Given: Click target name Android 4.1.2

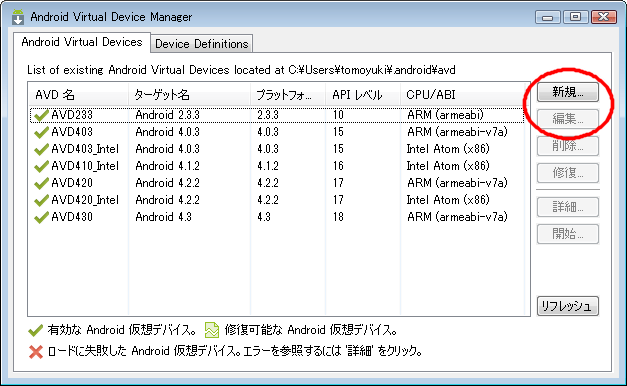Looking at the screenshot, I should (168, 166).
